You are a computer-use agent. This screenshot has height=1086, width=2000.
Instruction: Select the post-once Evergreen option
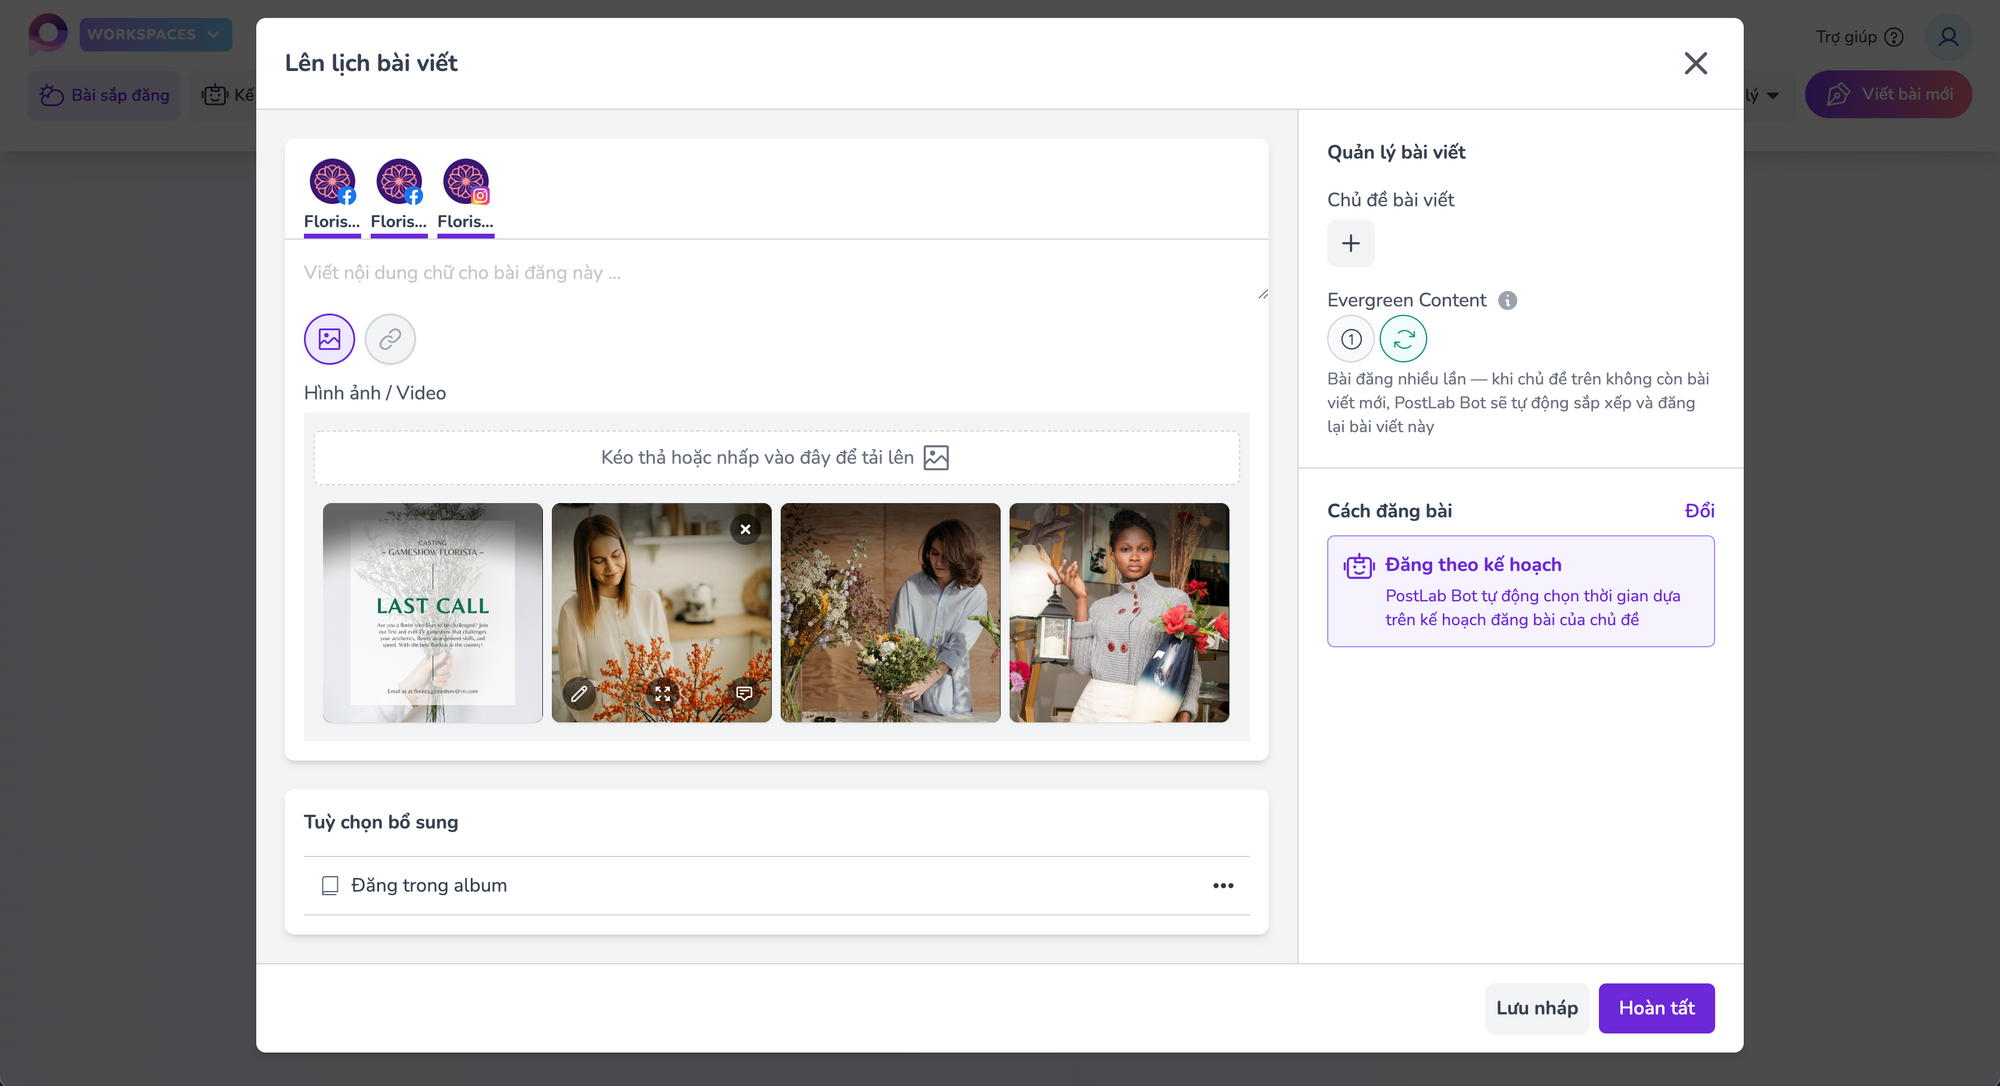[x=1351, y=339]
